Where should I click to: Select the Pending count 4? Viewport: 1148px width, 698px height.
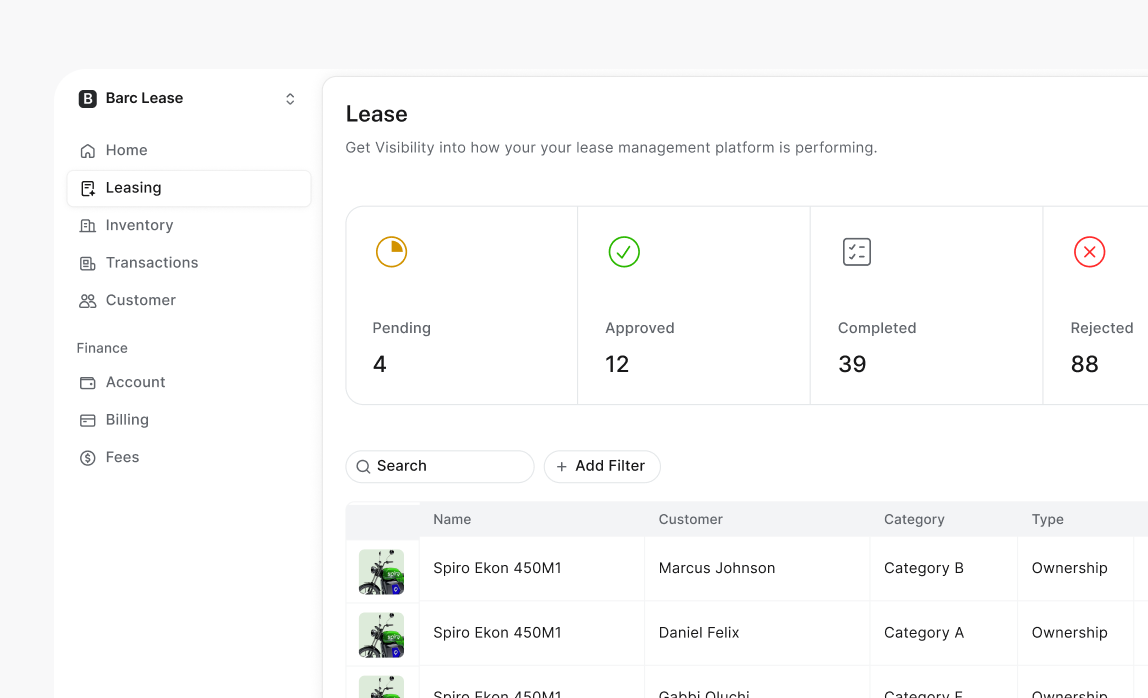coord(379,364)
